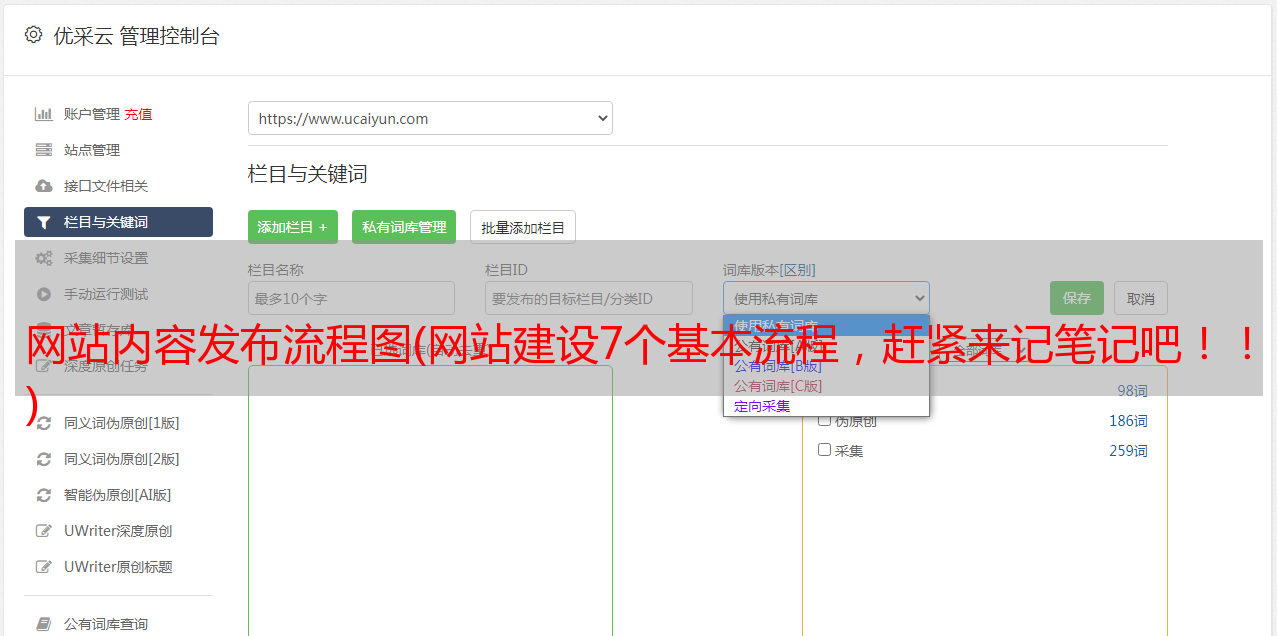Click the cogs icon for 采集细节设置
The image size is (1277, 636).
43,258
